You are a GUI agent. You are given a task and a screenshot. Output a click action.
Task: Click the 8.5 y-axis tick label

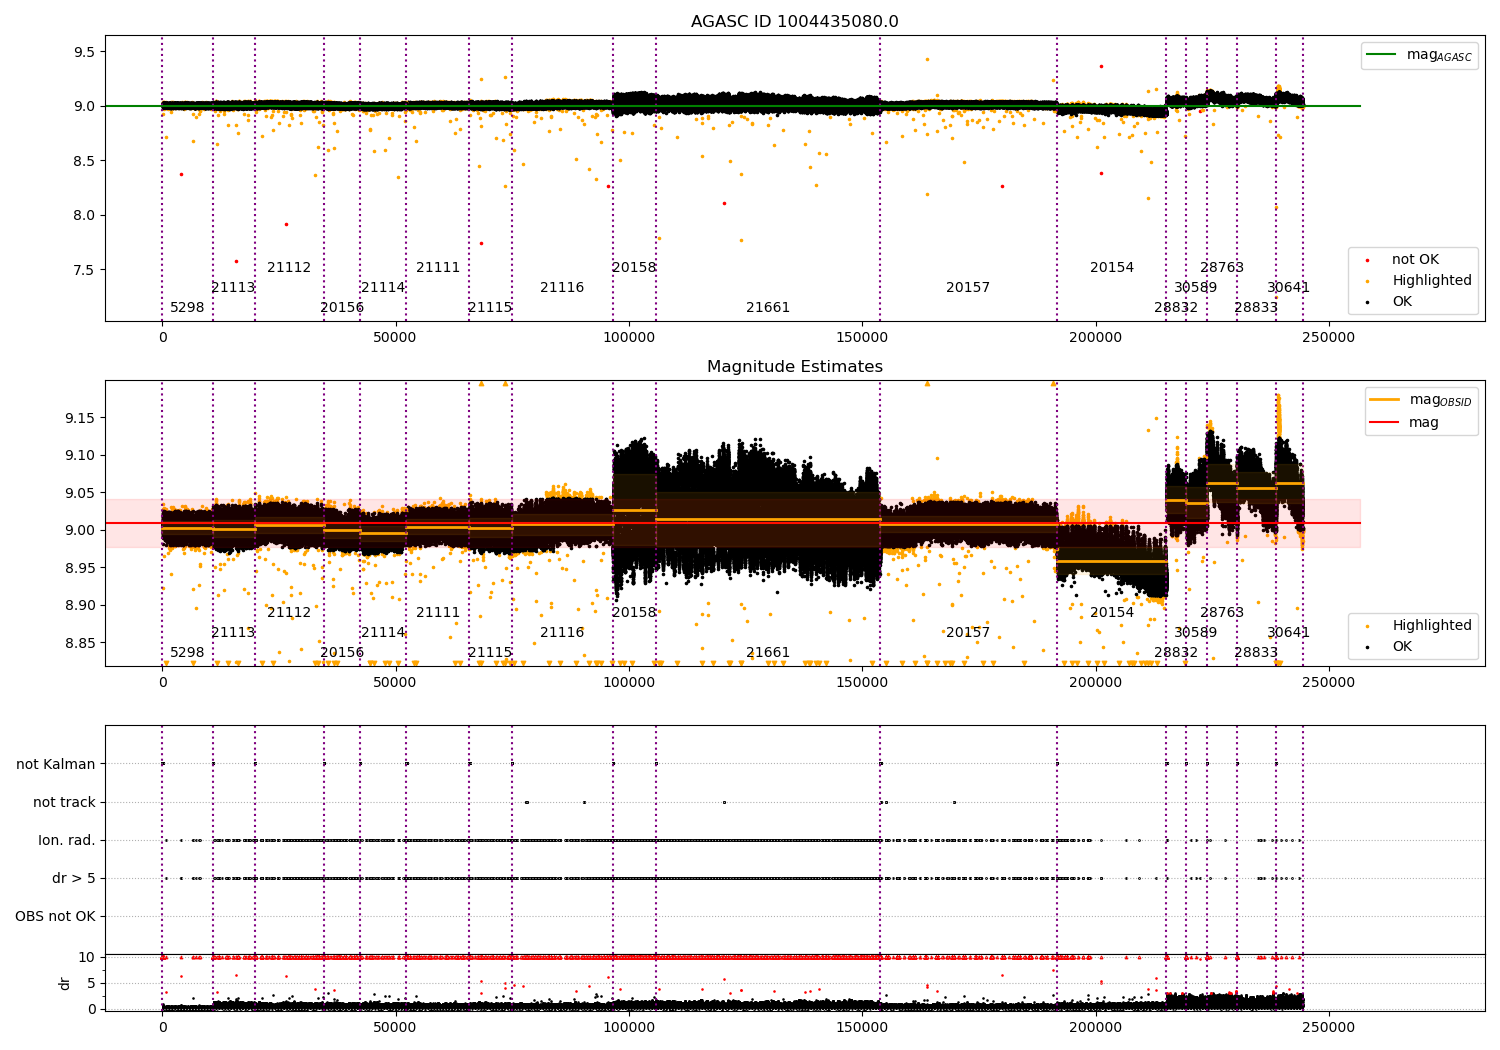(x=85, y=161)
